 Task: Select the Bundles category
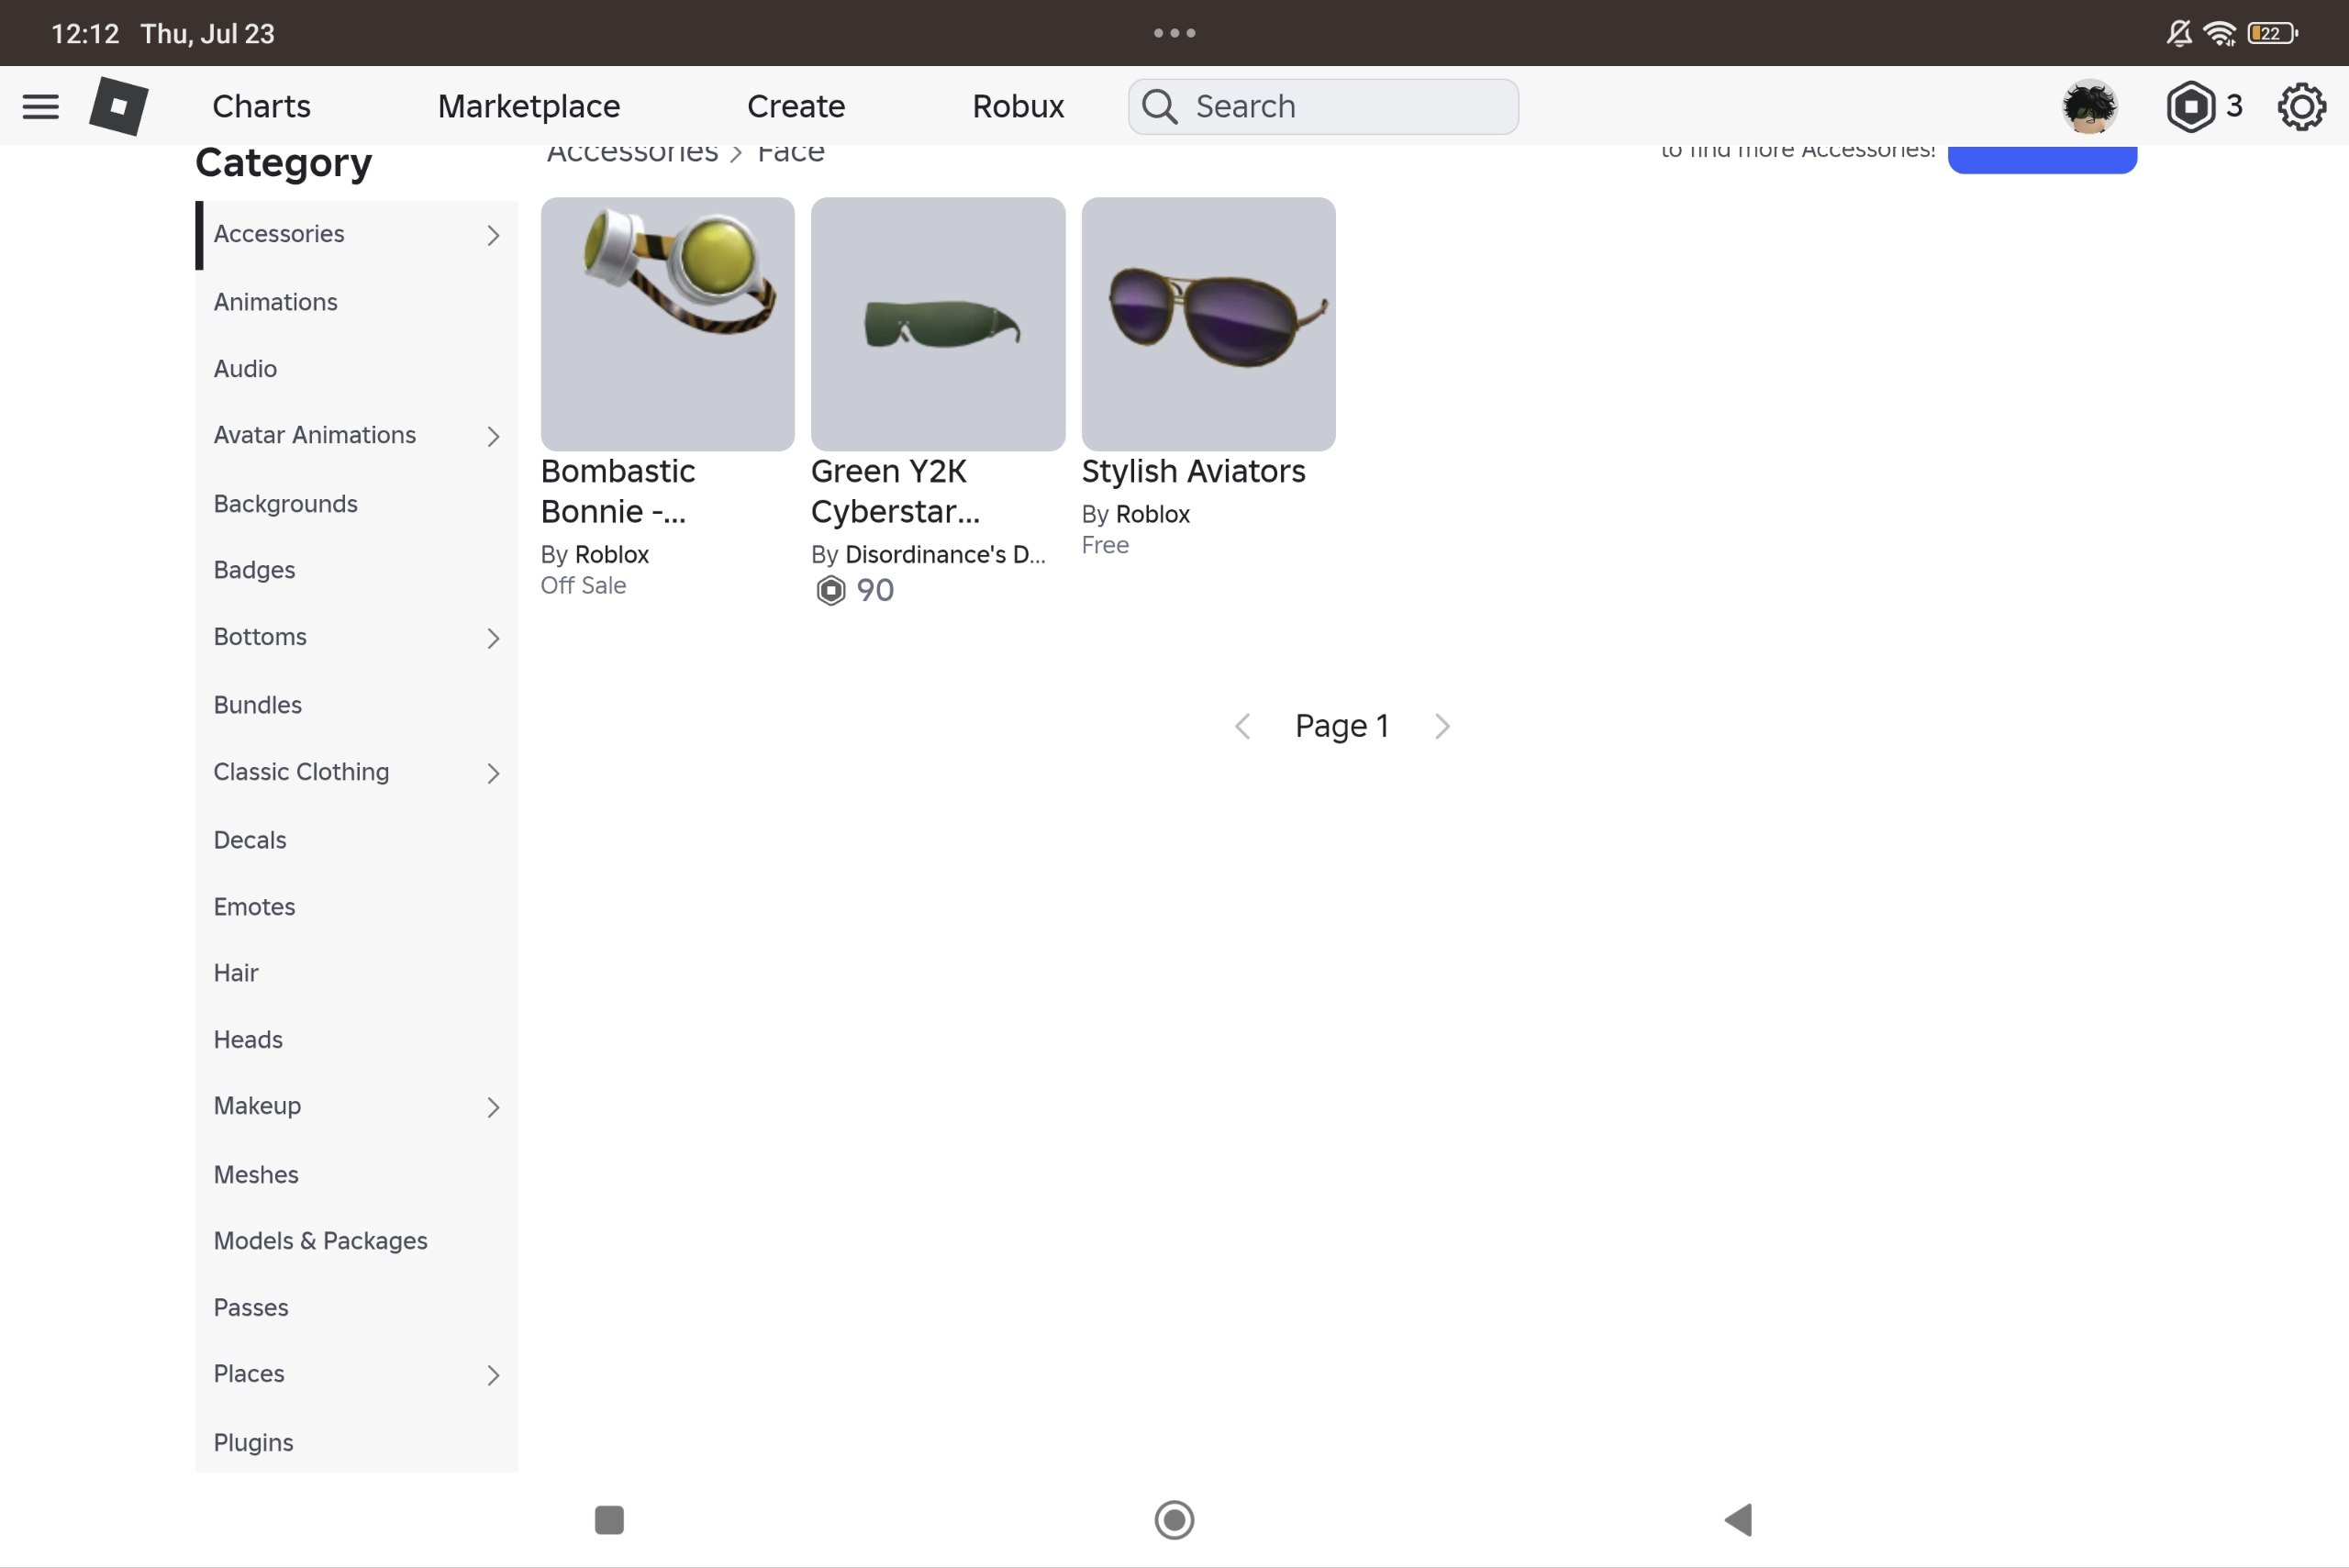356,705
